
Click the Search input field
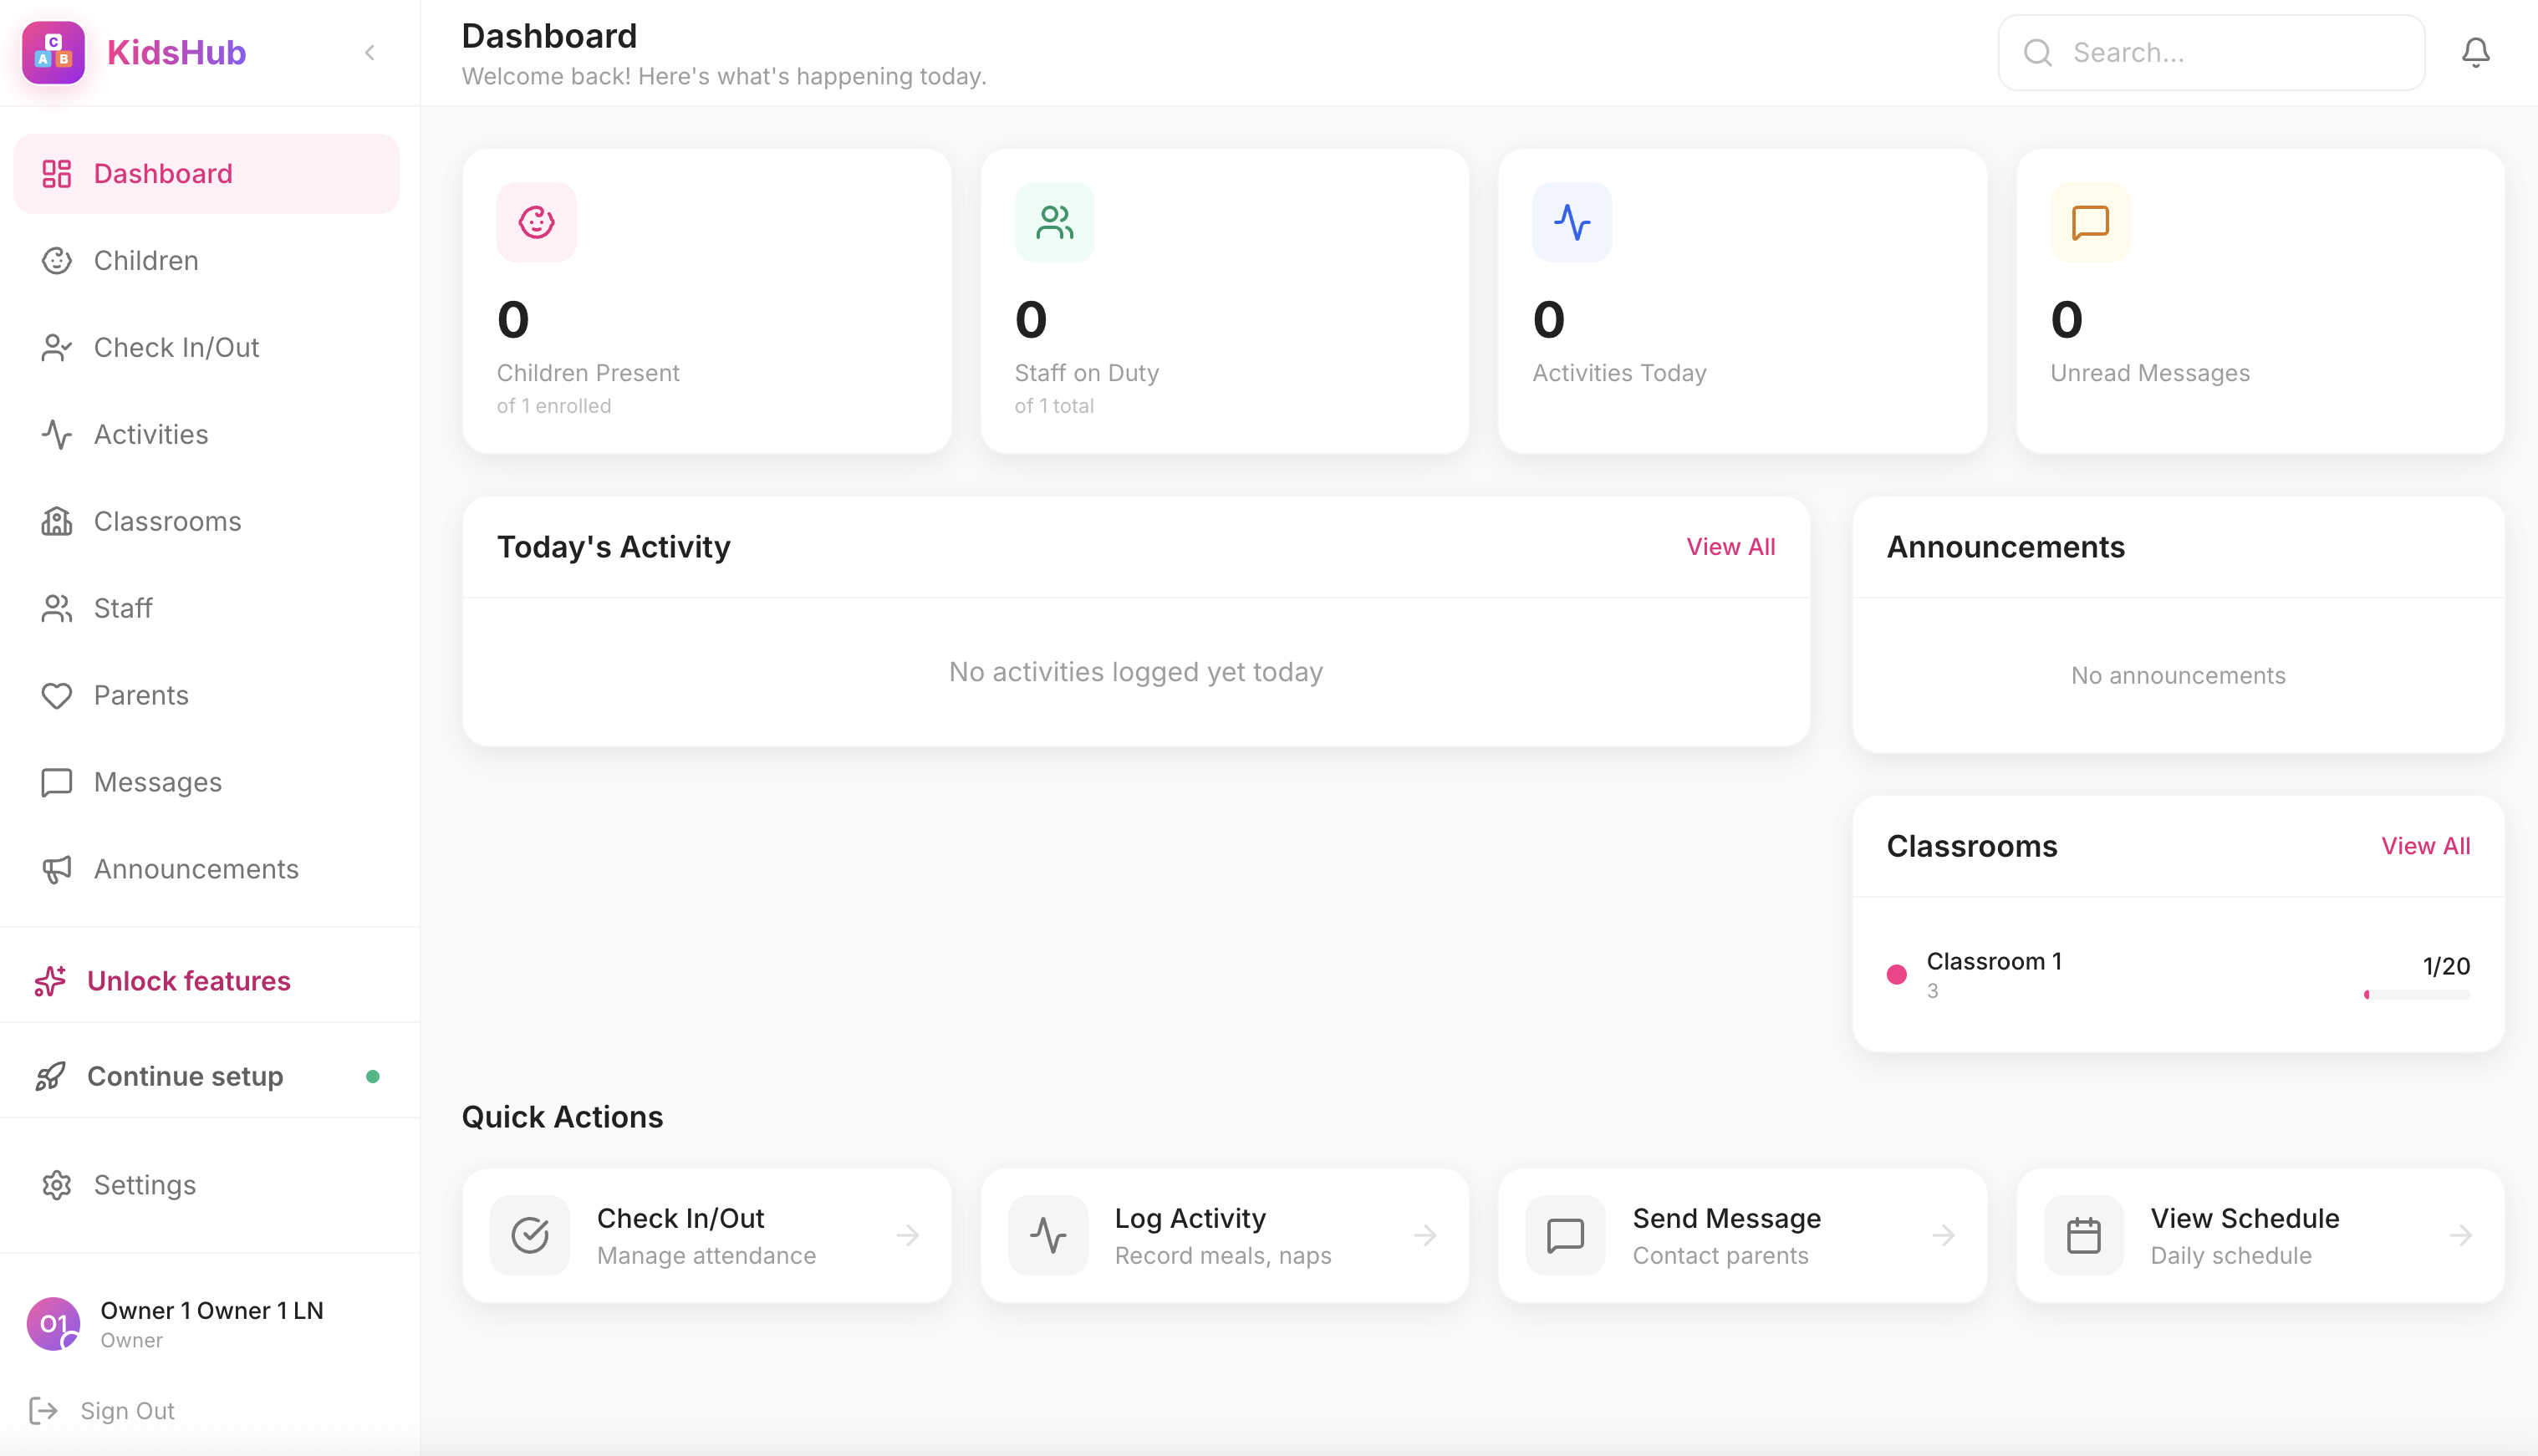[x=2211, y=52]
